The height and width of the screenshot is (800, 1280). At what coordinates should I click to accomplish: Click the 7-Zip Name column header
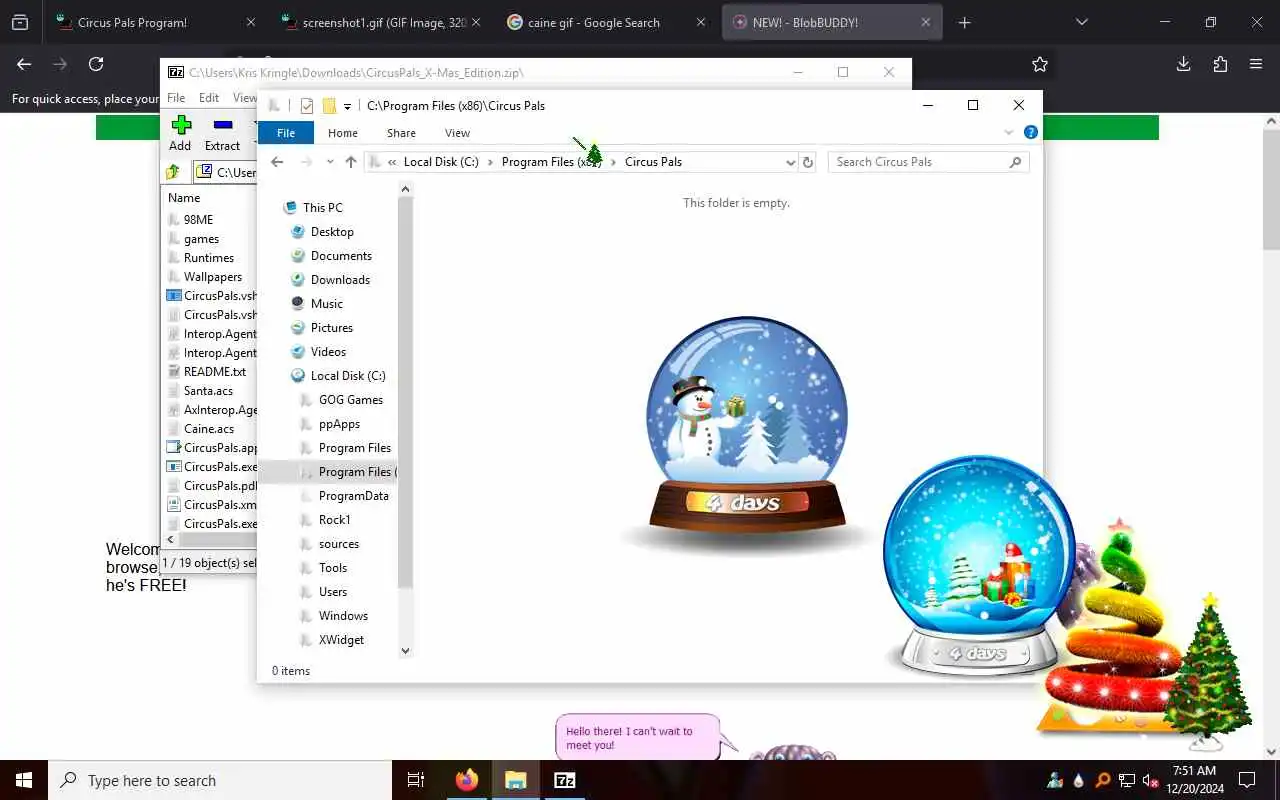[x=184, y=198]
